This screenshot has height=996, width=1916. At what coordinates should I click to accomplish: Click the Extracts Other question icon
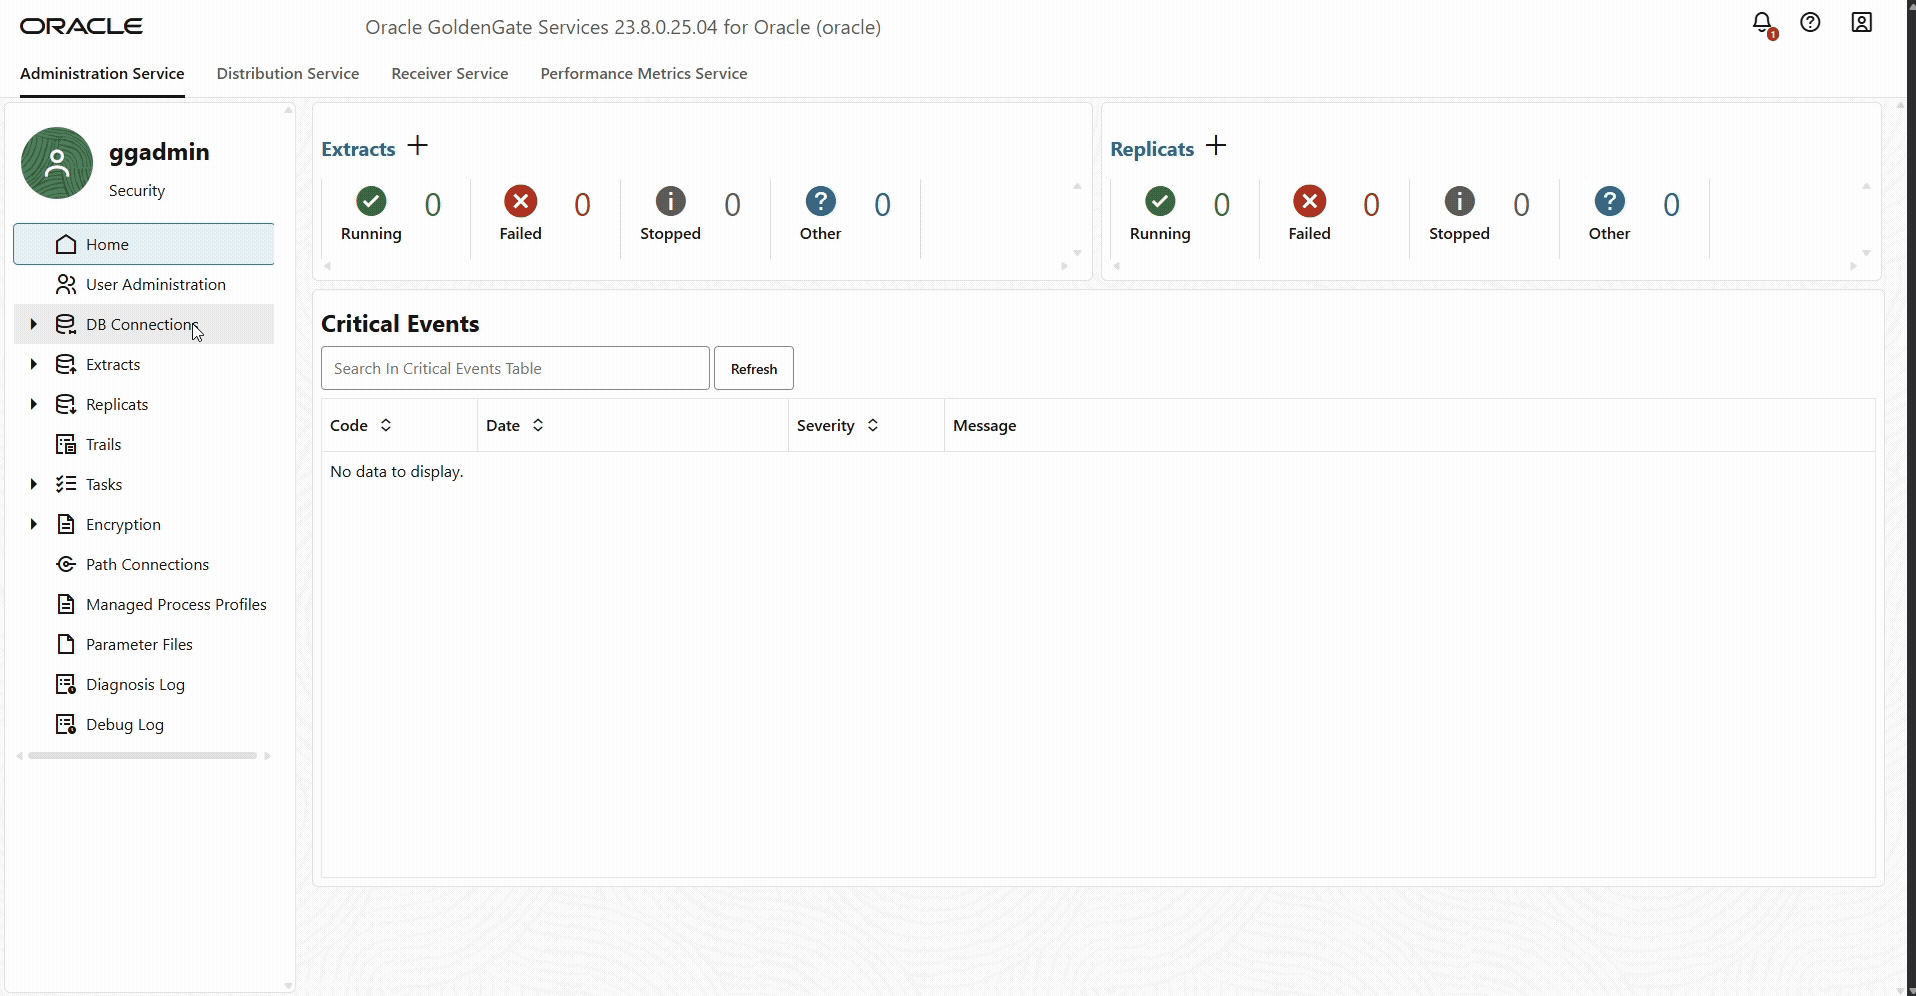click(x=820, y=201)
